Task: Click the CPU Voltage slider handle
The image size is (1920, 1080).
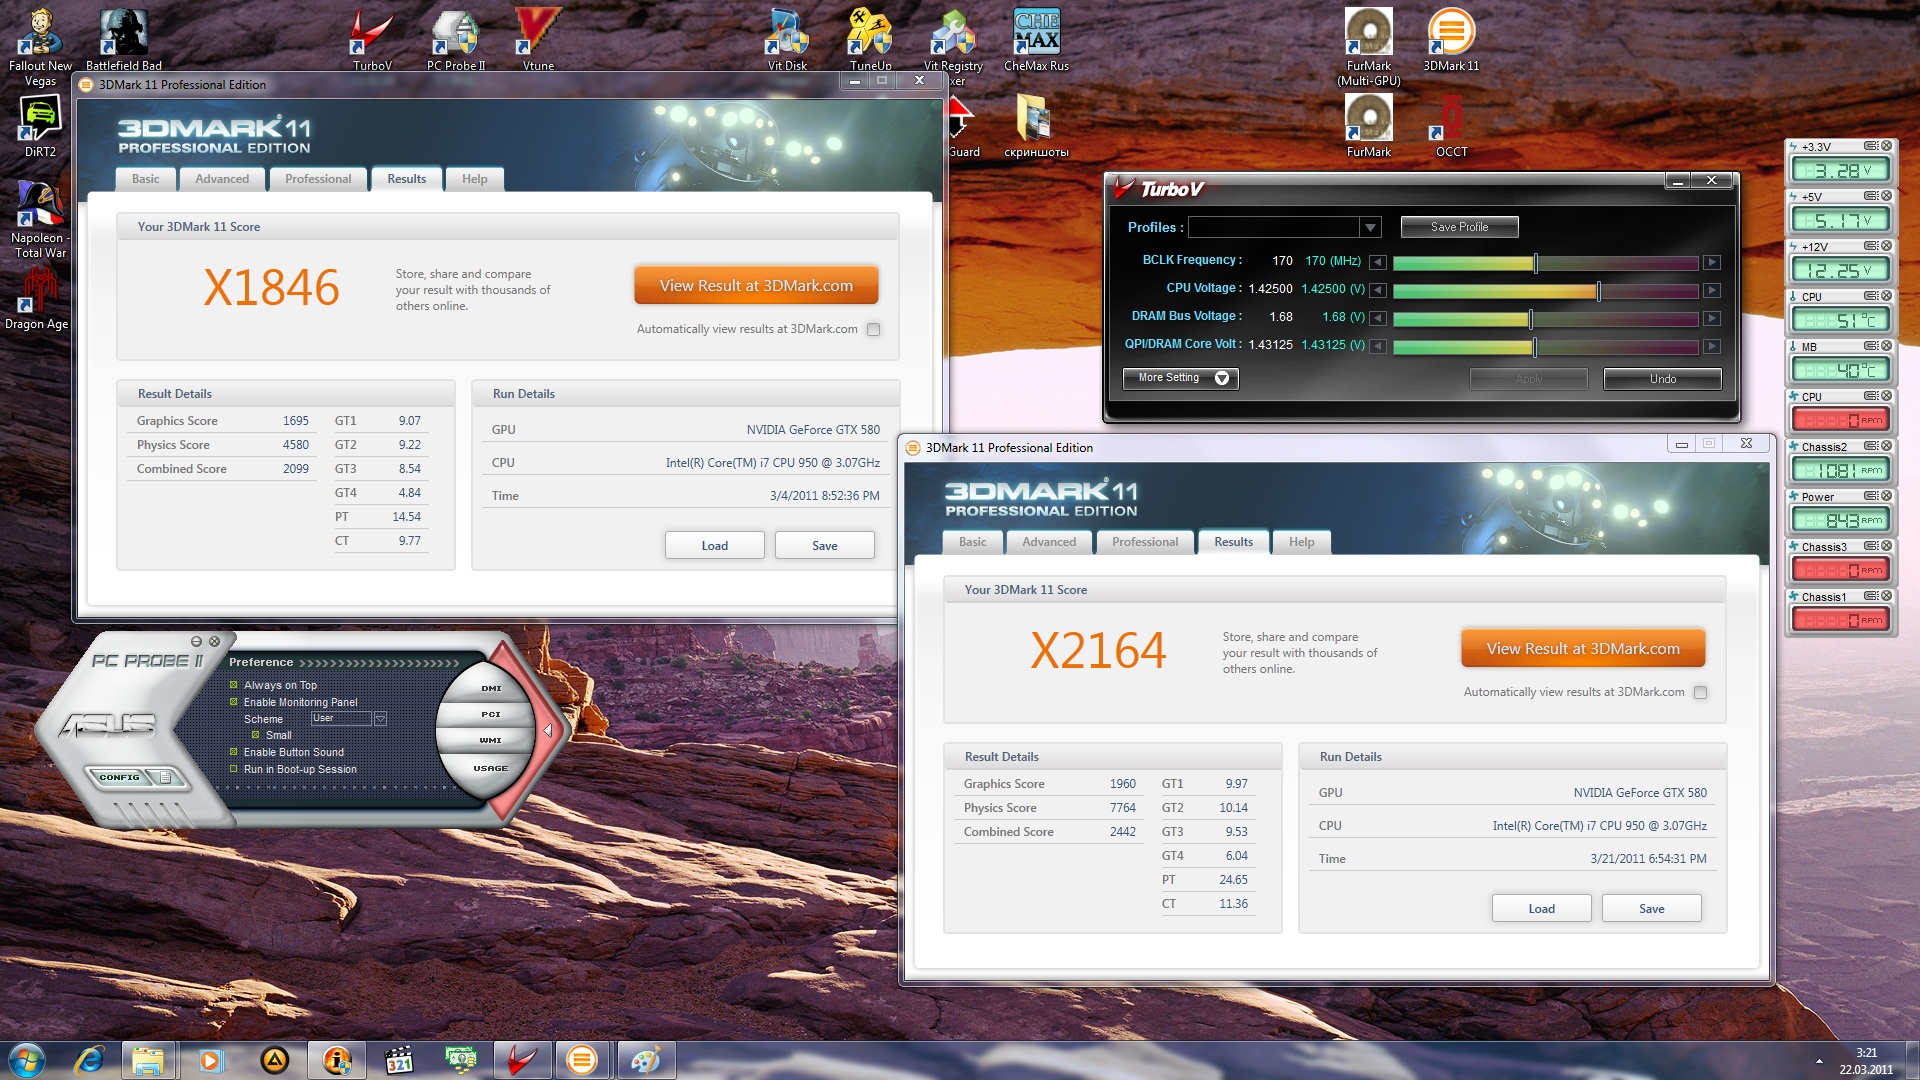Action: [x=1598, y=290]
